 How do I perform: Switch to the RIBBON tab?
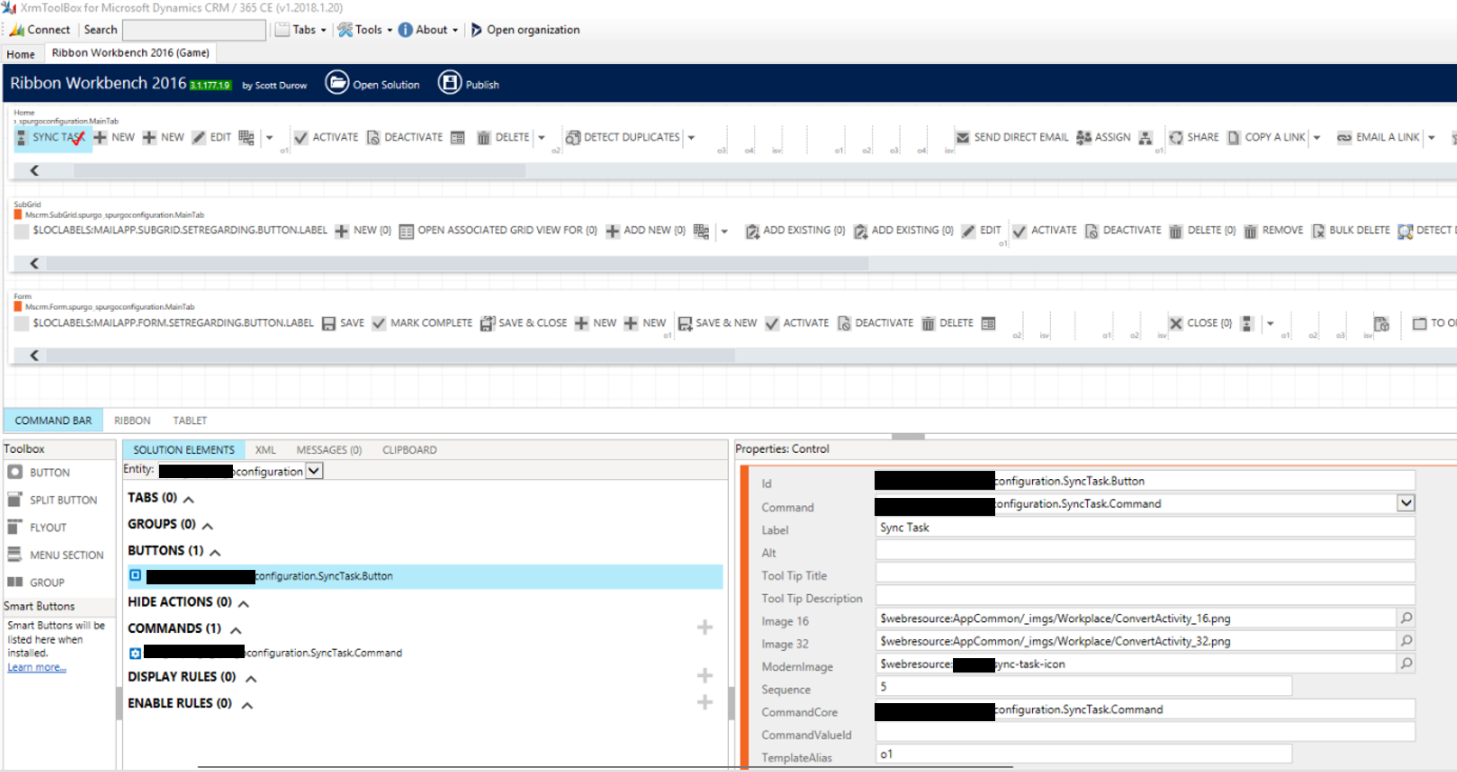pos(132,421)
